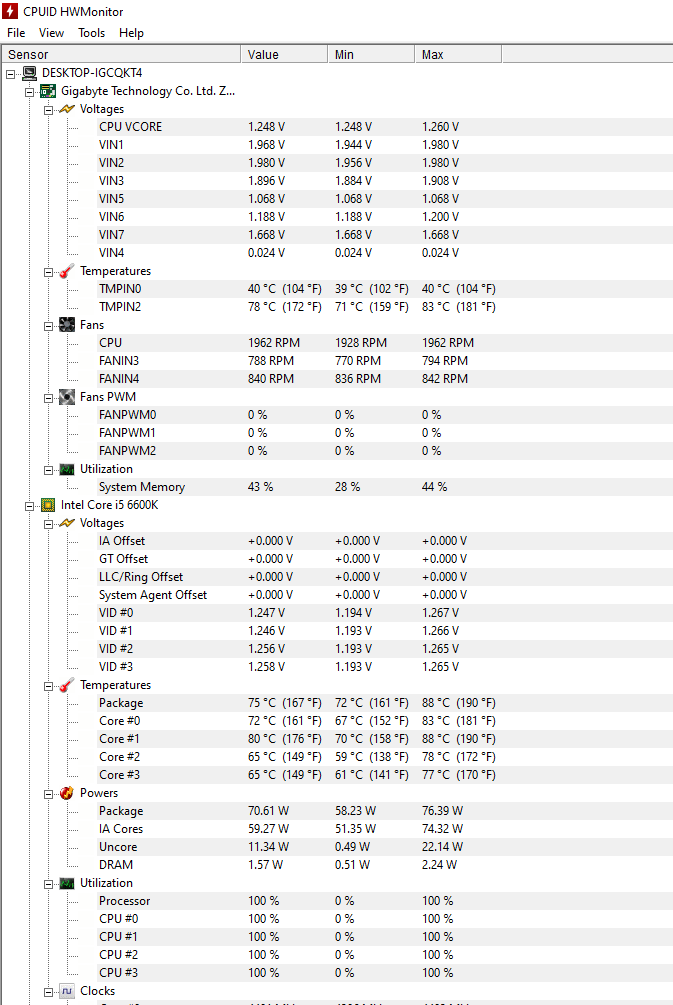Click the DESKTOP-IGCQKT4 computer icon

tap(29, 73)
